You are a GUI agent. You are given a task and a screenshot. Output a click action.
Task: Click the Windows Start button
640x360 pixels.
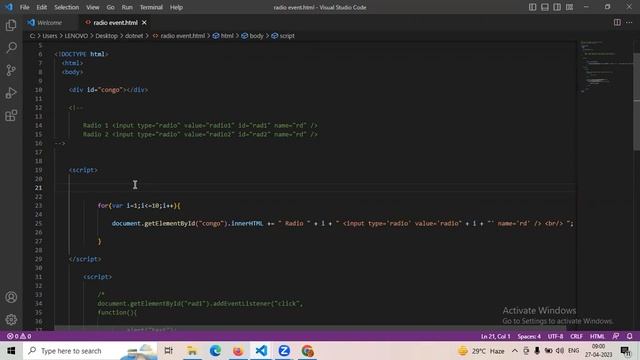click(x=11, y=351)
